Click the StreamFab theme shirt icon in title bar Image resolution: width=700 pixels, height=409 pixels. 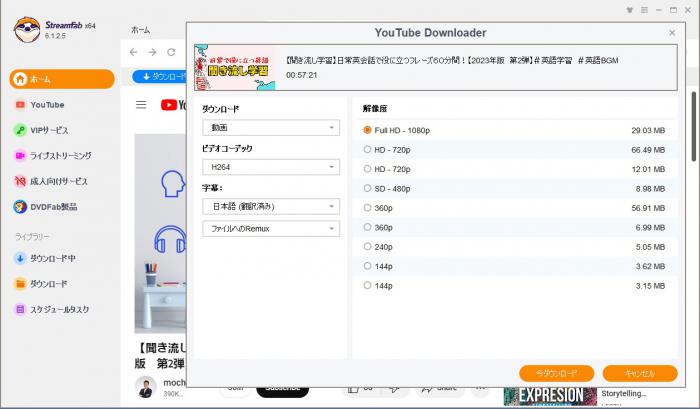coord(630,10)
